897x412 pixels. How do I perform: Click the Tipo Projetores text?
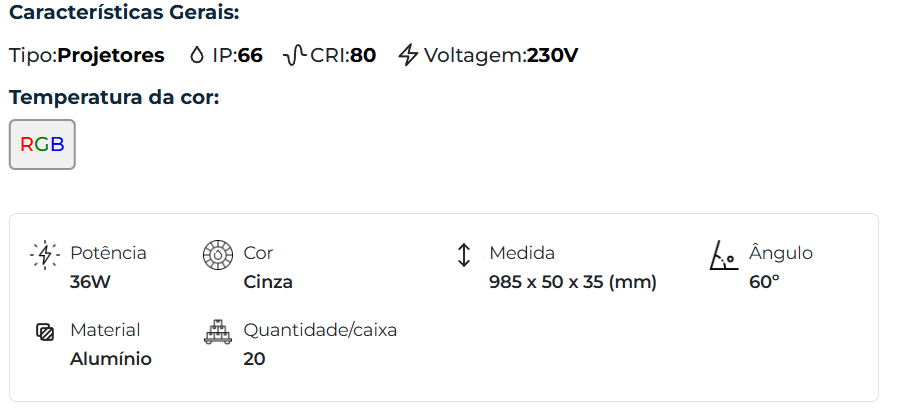pos(87,55)
